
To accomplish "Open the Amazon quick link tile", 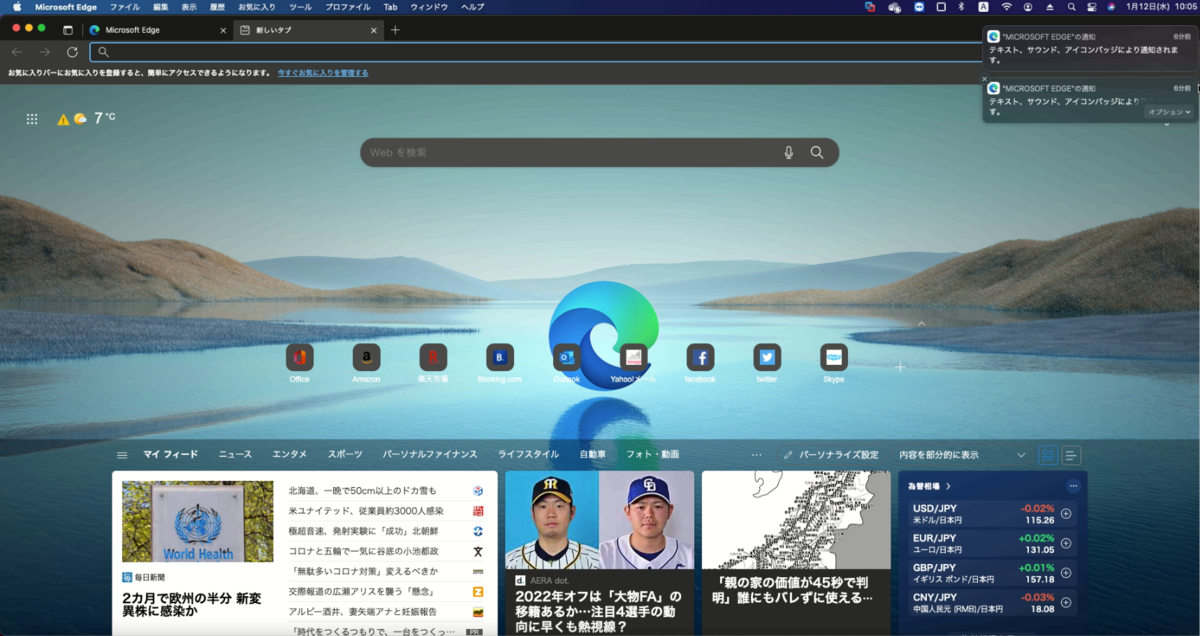I will point(366,357).
